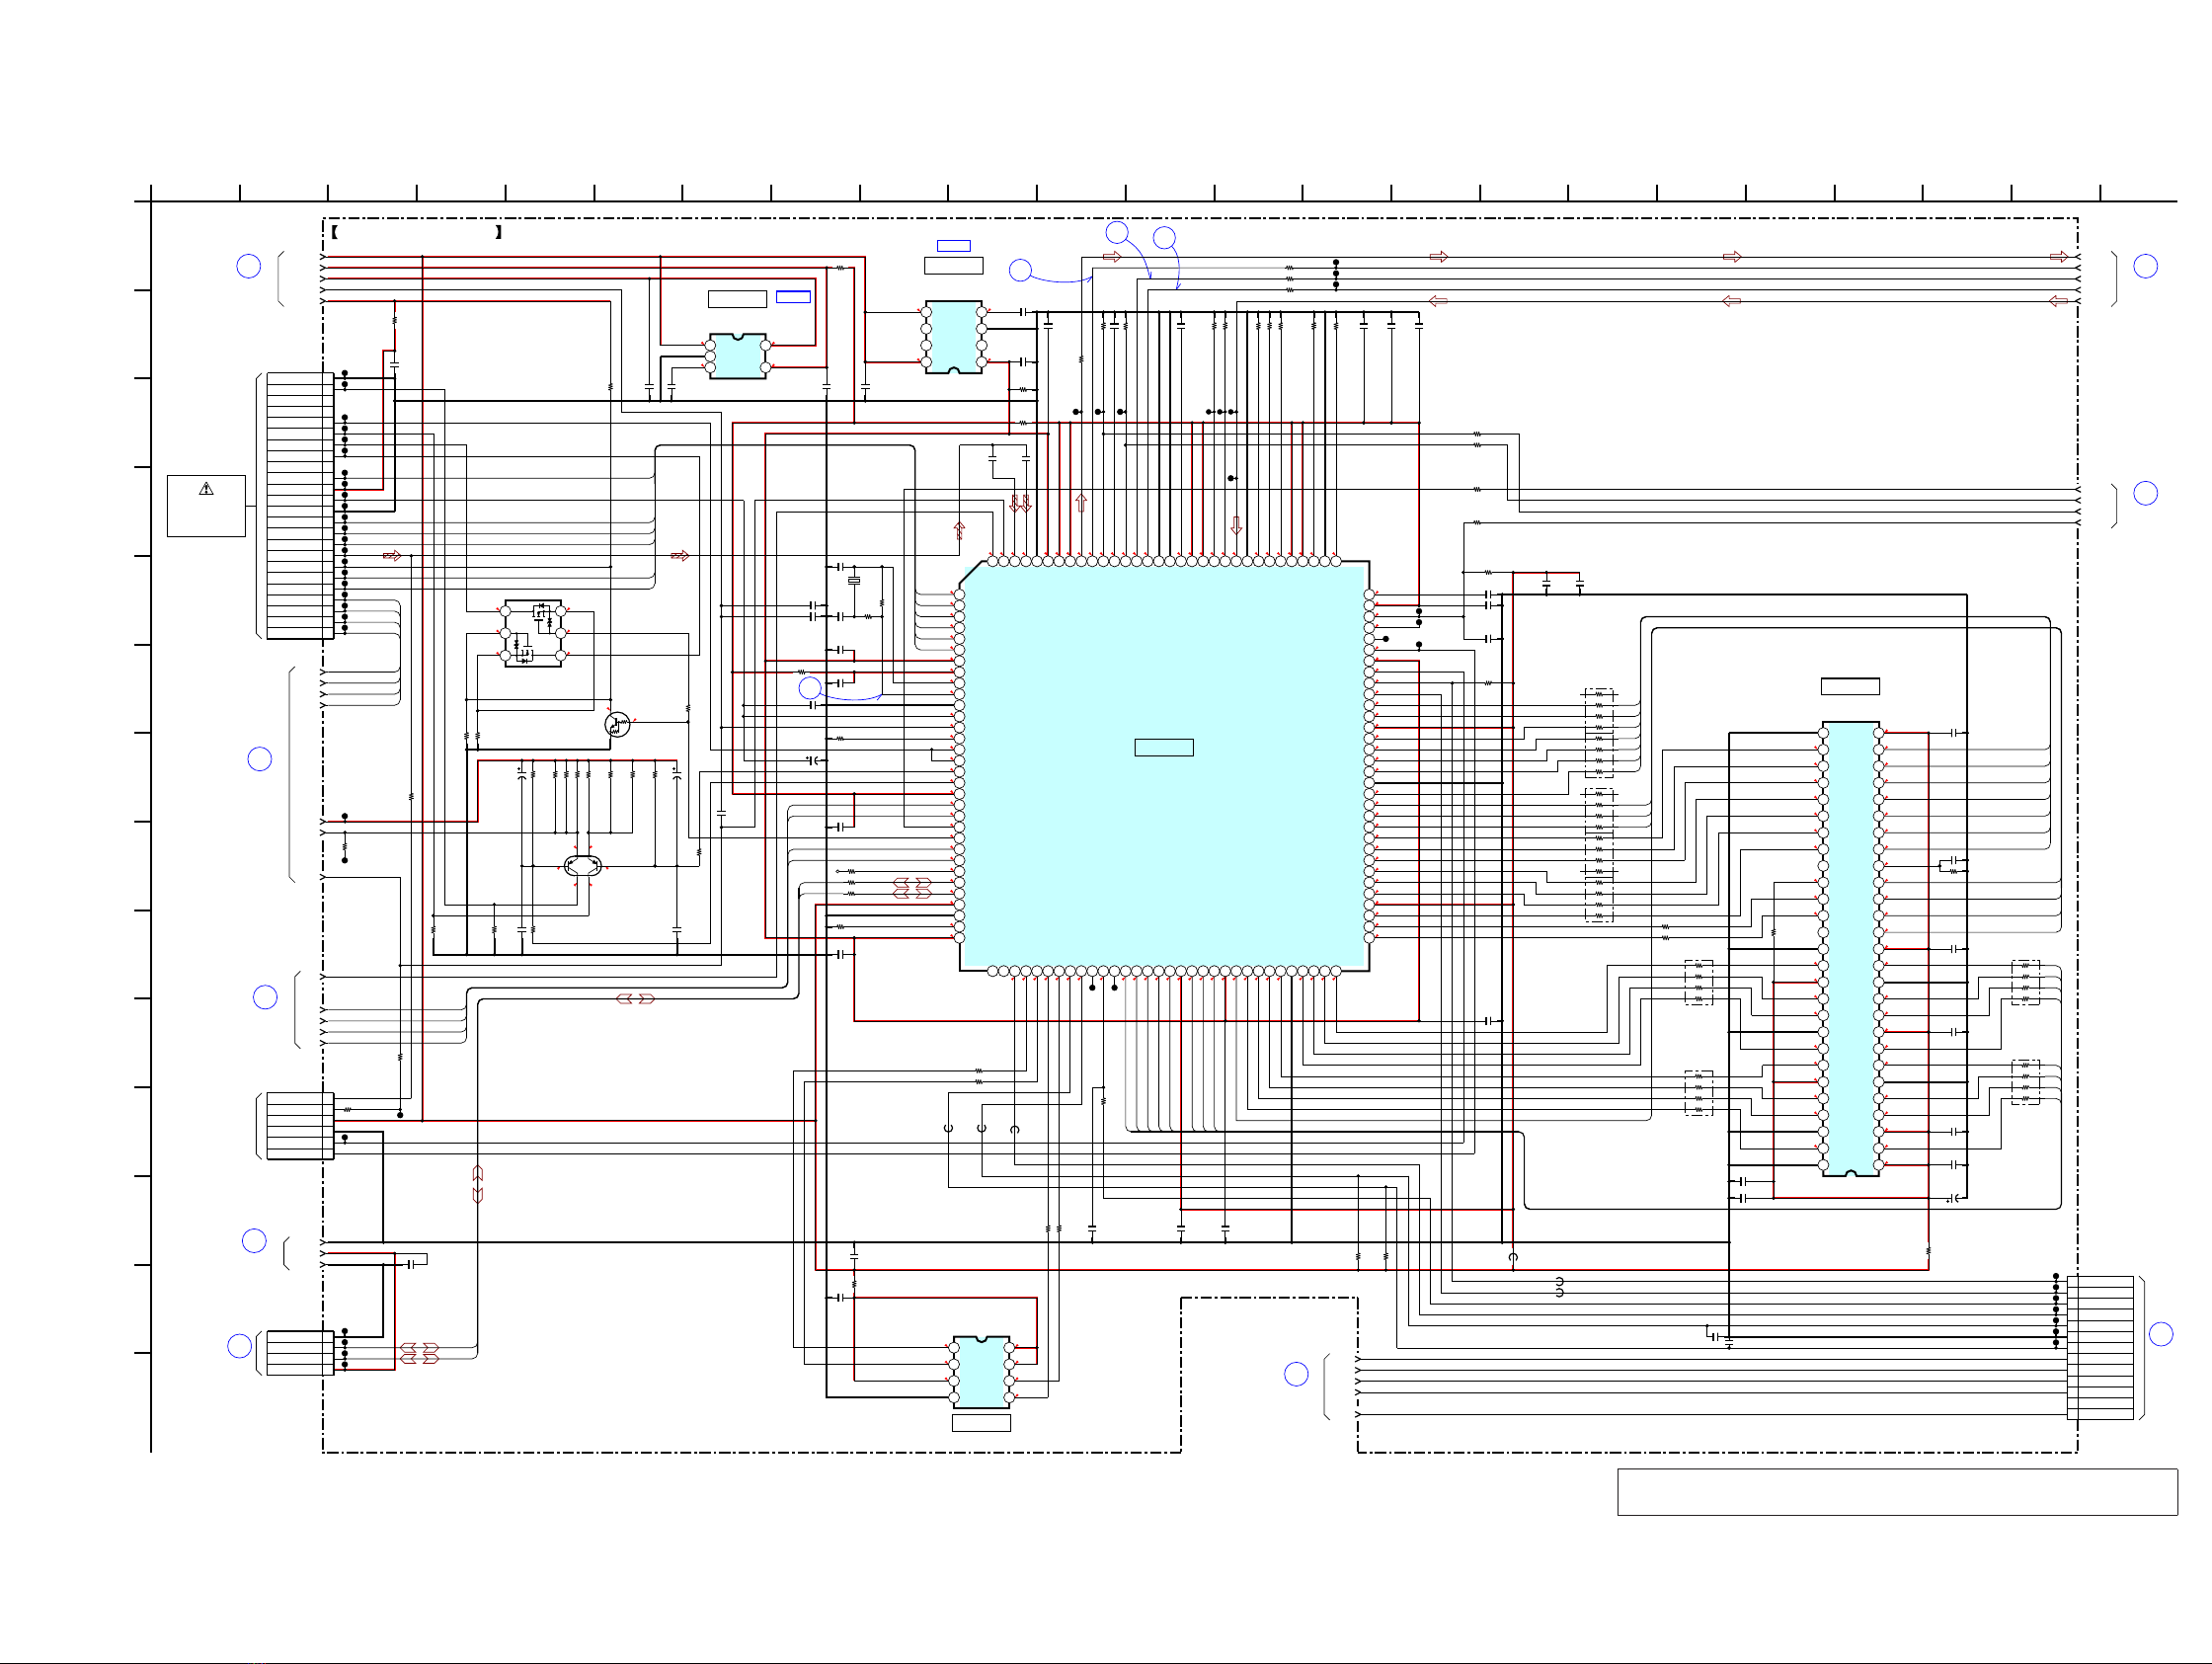Click the tall narrow cyan IC on right
Viewport: 2212px width, 1664px height.
coord(1850,949)
